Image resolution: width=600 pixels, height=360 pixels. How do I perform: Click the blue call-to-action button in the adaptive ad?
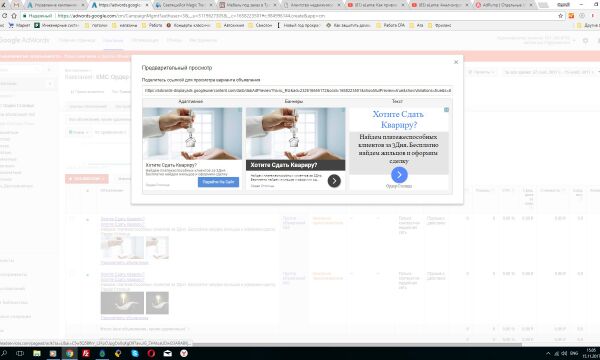click(218, 182)
